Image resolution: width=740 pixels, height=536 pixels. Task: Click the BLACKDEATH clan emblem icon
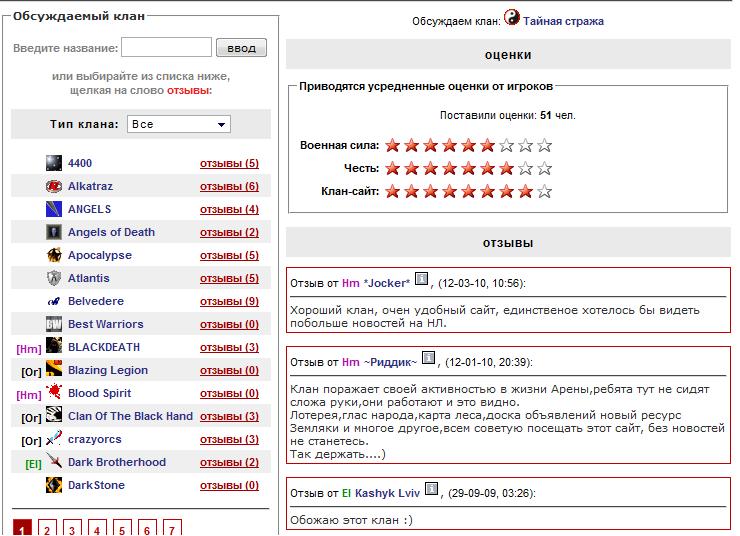[x=54, y=345]
